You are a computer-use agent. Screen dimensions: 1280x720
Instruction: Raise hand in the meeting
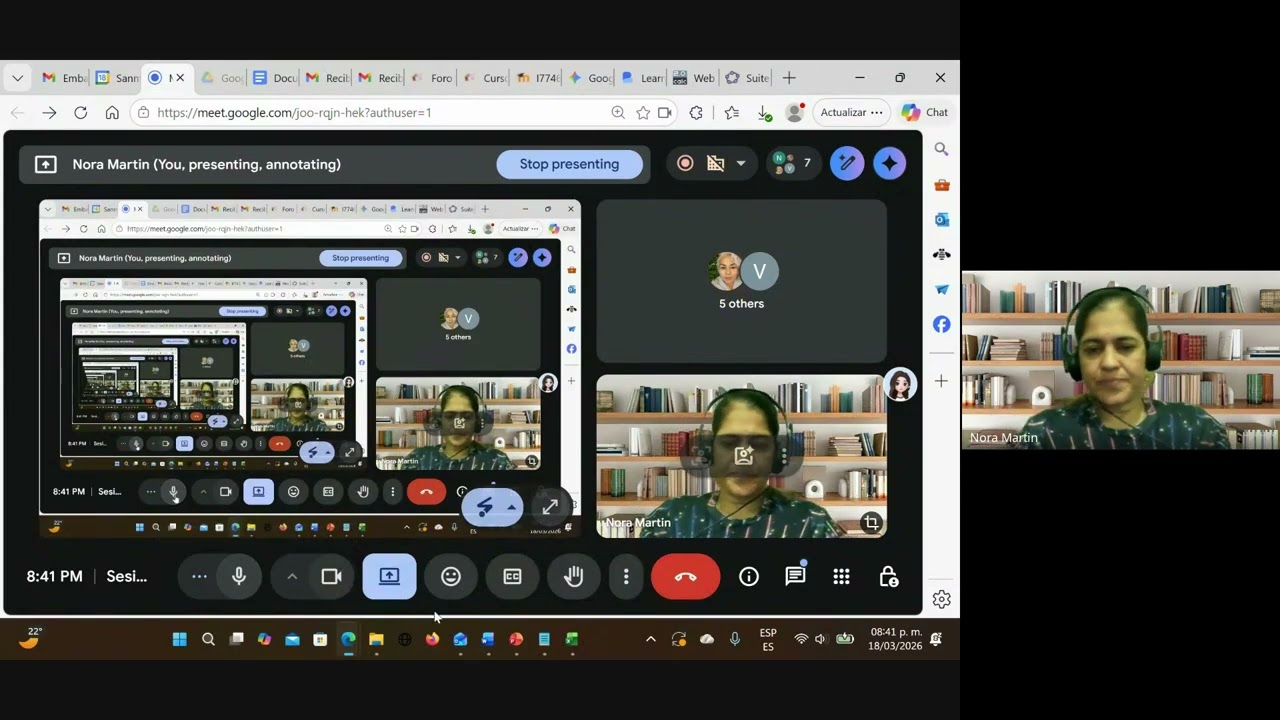[x=573, y=577]
